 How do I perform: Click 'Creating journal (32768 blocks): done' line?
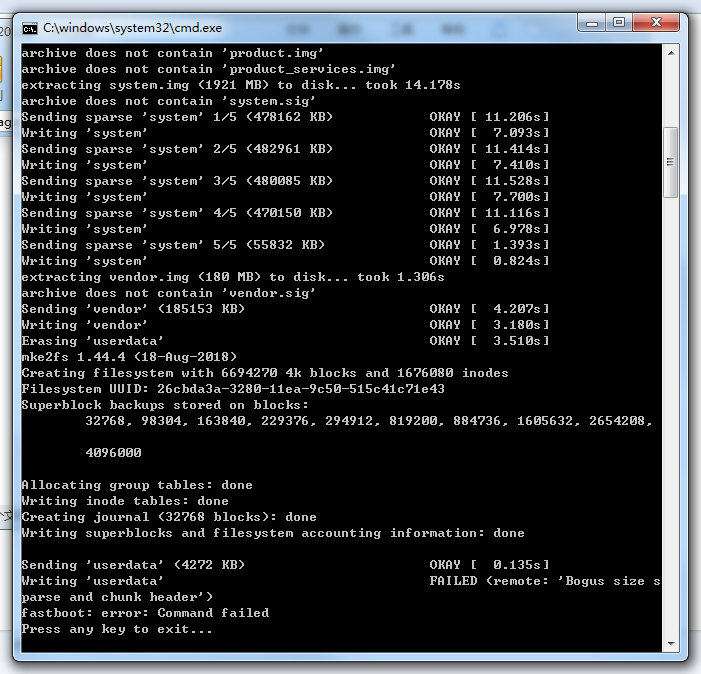pos(169,517)
